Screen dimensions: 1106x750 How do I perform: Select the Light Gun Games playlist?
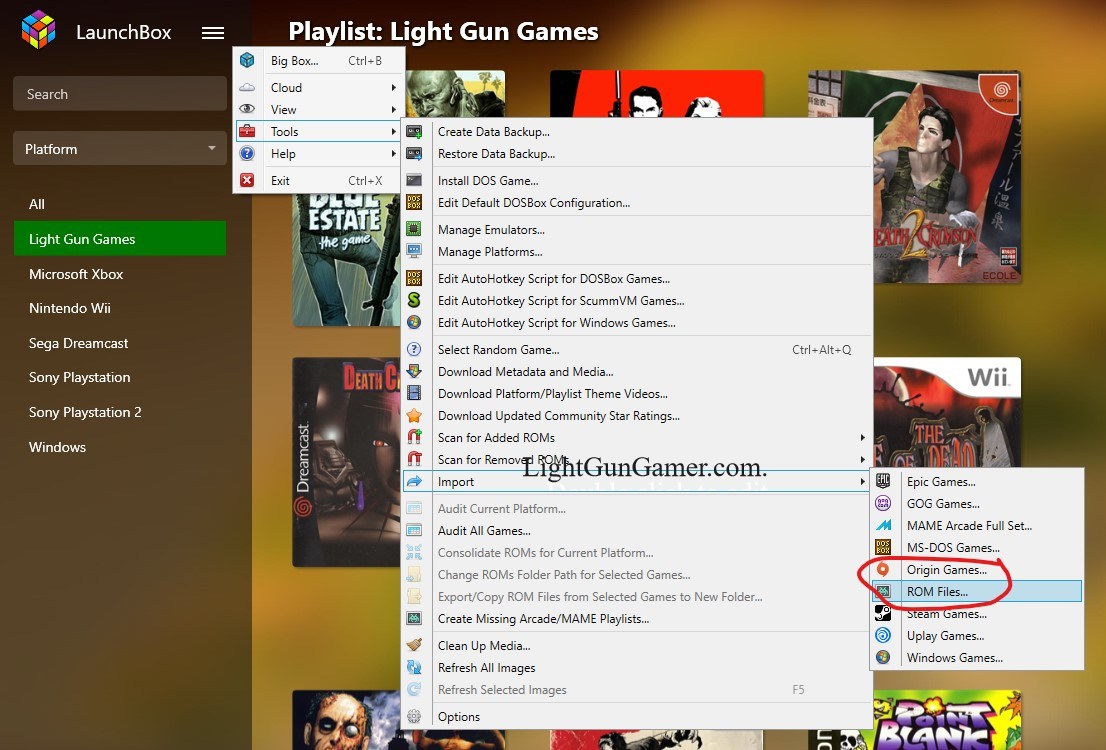click(x=120, y=238)
